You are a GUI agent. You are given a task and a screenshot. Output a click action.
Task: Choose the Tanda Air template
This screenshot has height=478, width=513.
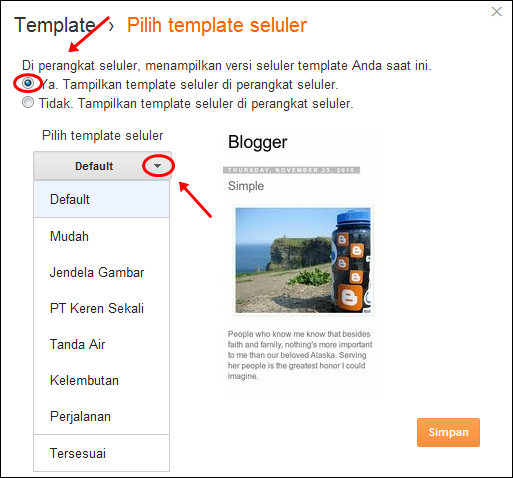click(x=101, y=344)
